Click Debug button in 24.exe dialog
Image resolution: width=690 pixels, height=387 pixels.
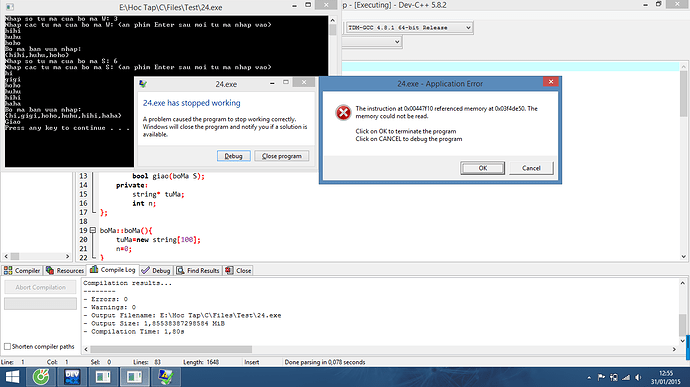tap(234, 156)
